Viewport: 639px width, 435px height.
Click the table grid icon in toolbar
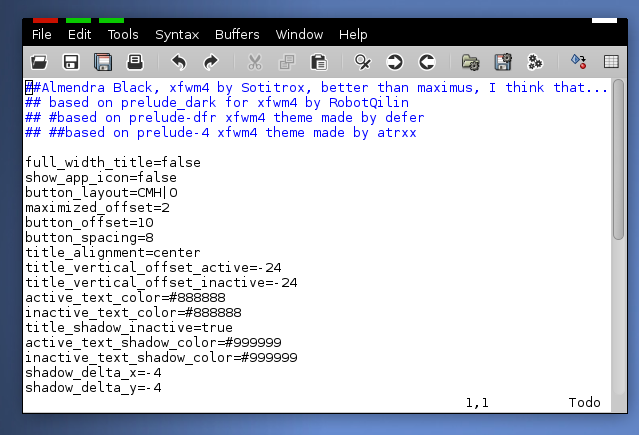click(x=611, y=62)
